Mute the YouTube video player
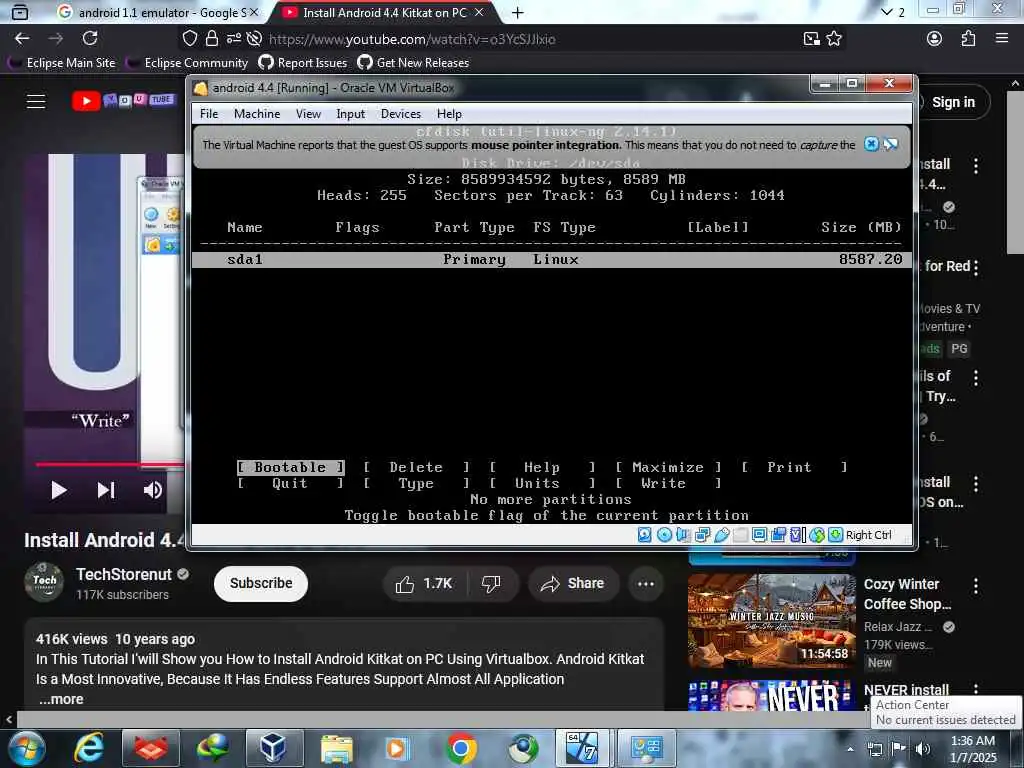Screen dimensions: 1024x768 [x=153, y=490]
